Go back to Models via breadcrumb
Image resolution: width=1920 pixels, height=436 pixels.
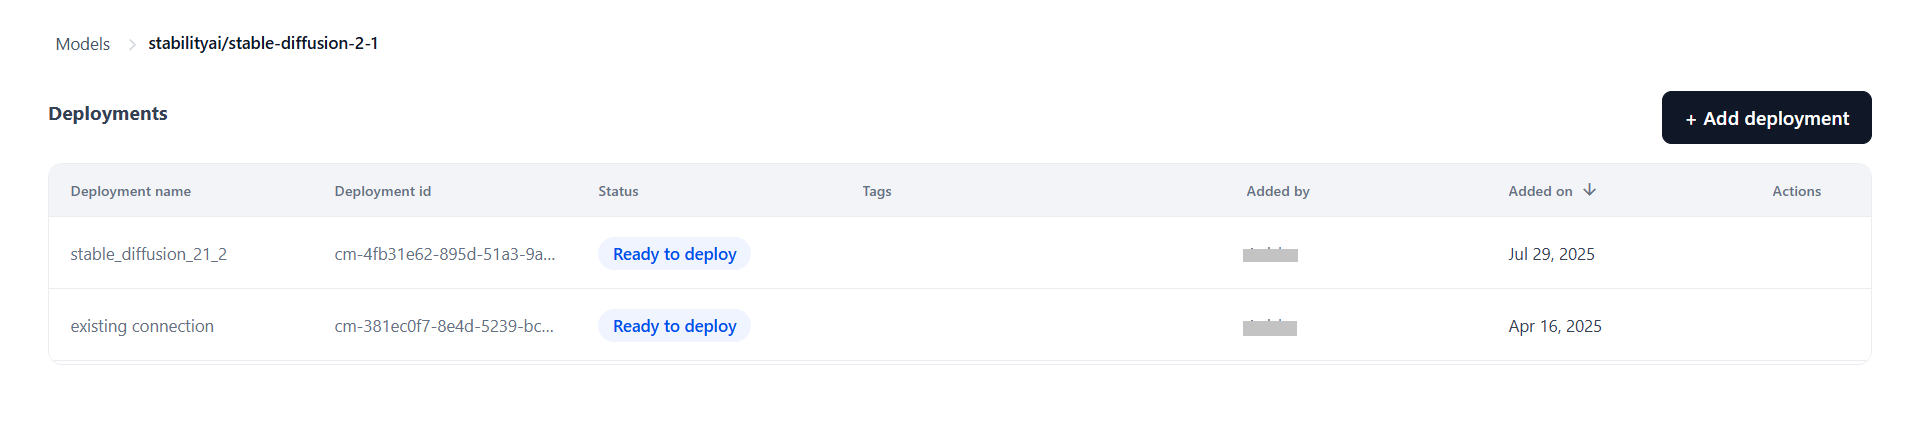click(x=83, y=44)
